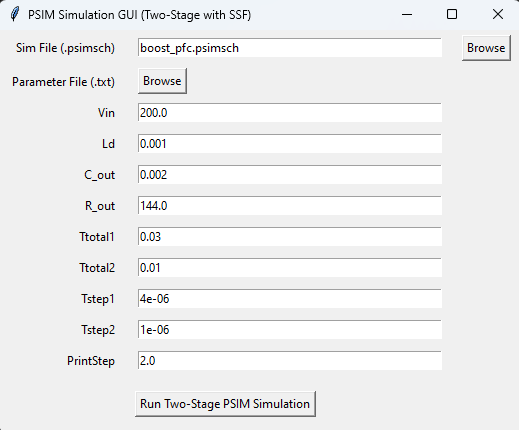Viewport: 519px width, 430px height.
Task: Minimize the PSIM Simulation GUI window
Action: (407, 15)
